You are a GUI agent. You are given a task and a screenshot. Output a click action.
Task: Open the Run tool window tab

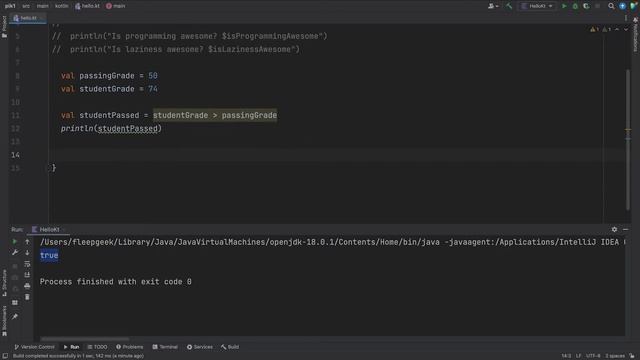[x=71, y=347]
